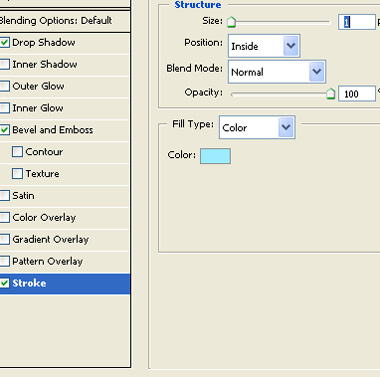Click the Size slider handle
380x377 pixels.
click(x=231, y=22)
